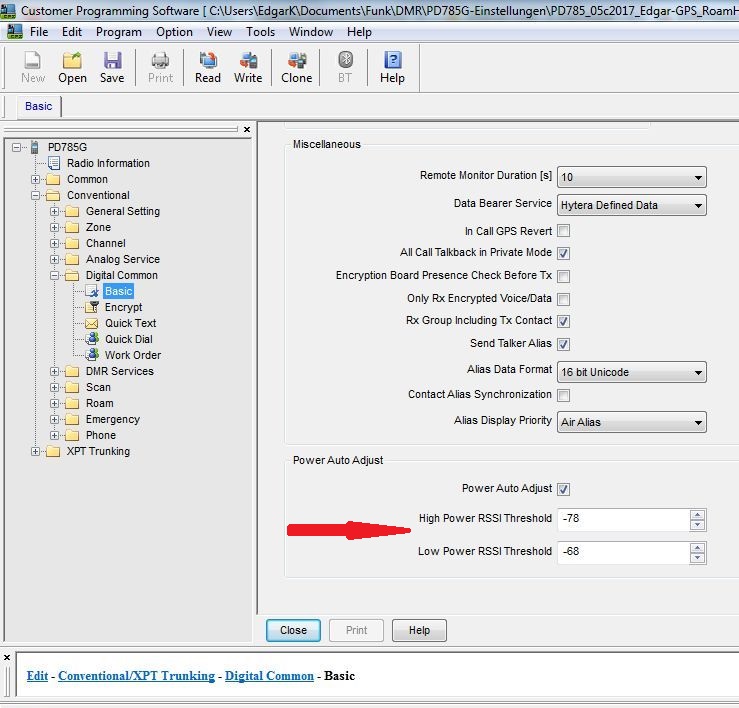
Task: Open Alias Display Priority dropdown
Action: click(632, 422)
